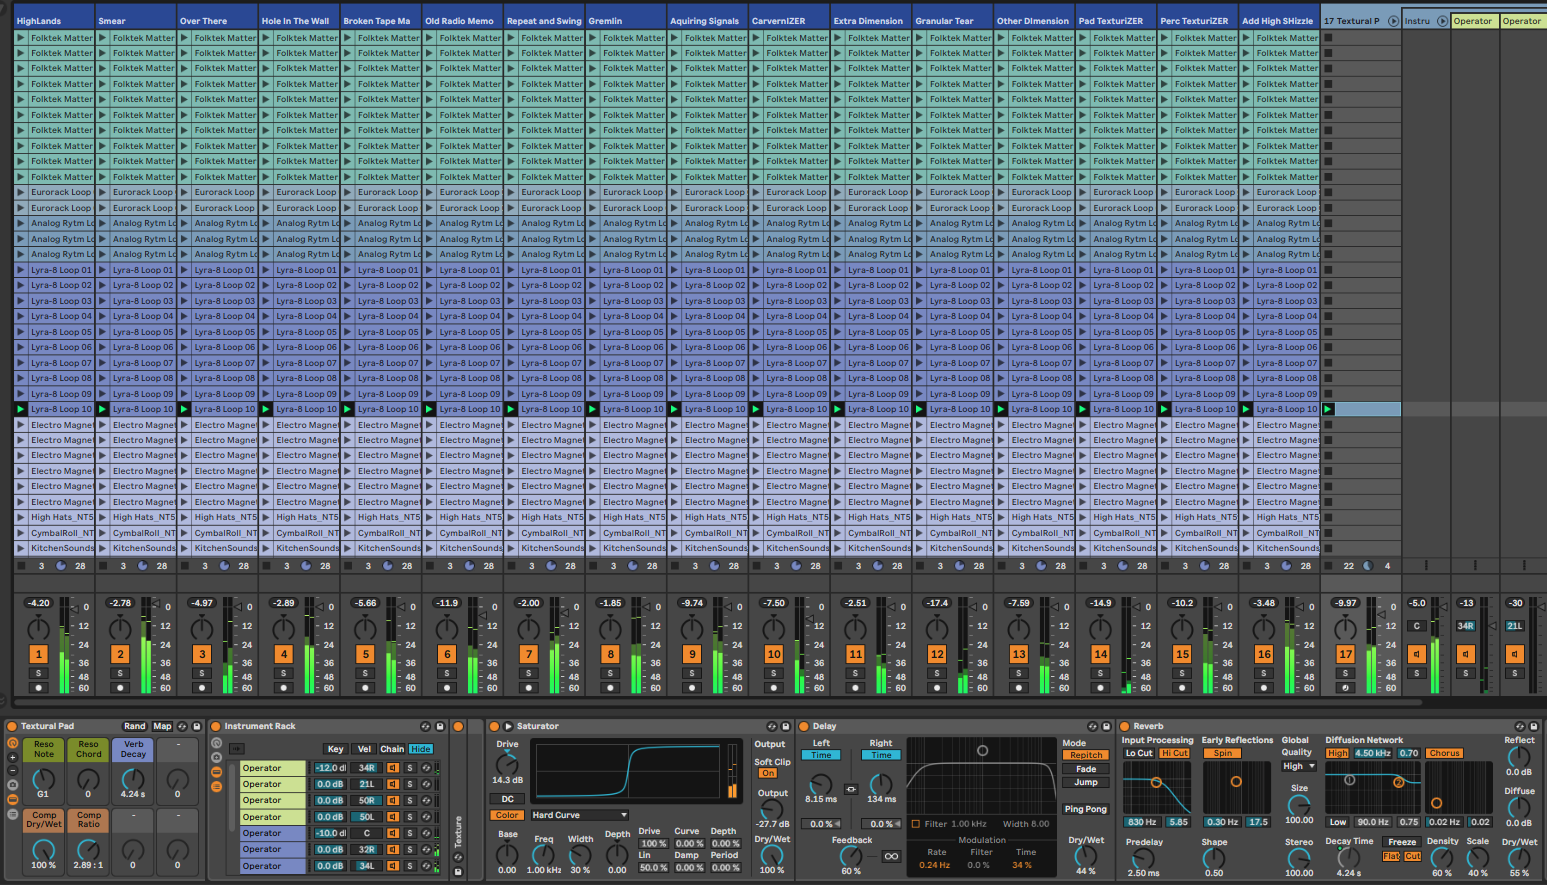This screenshot has height=885, width=1547.
Task: Open the Global Quality dropdown in the Reverb
Action: coord(1298,765)
